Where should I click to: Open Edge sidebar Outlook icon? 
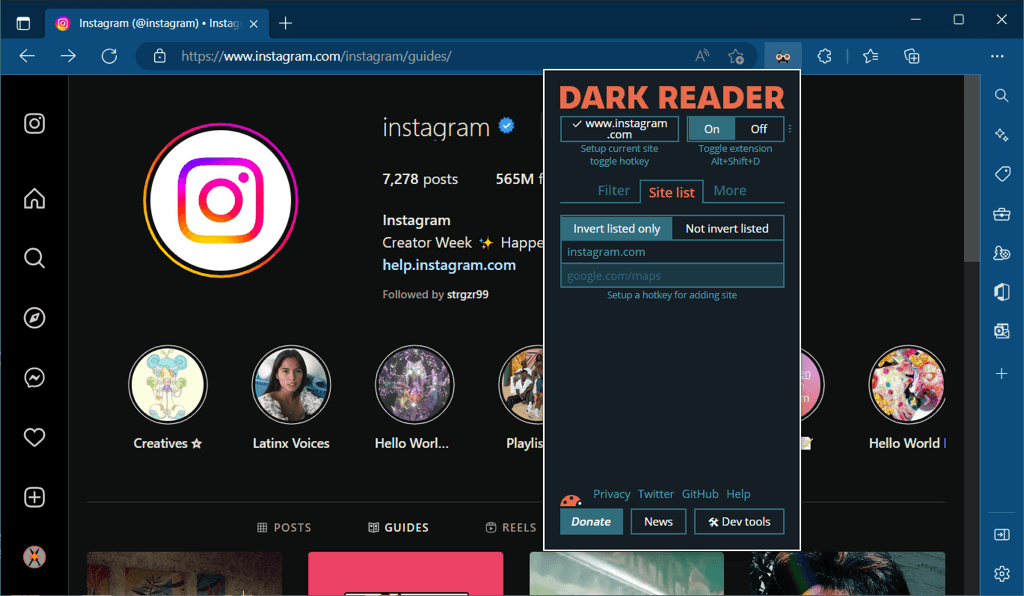point(1002,331)
